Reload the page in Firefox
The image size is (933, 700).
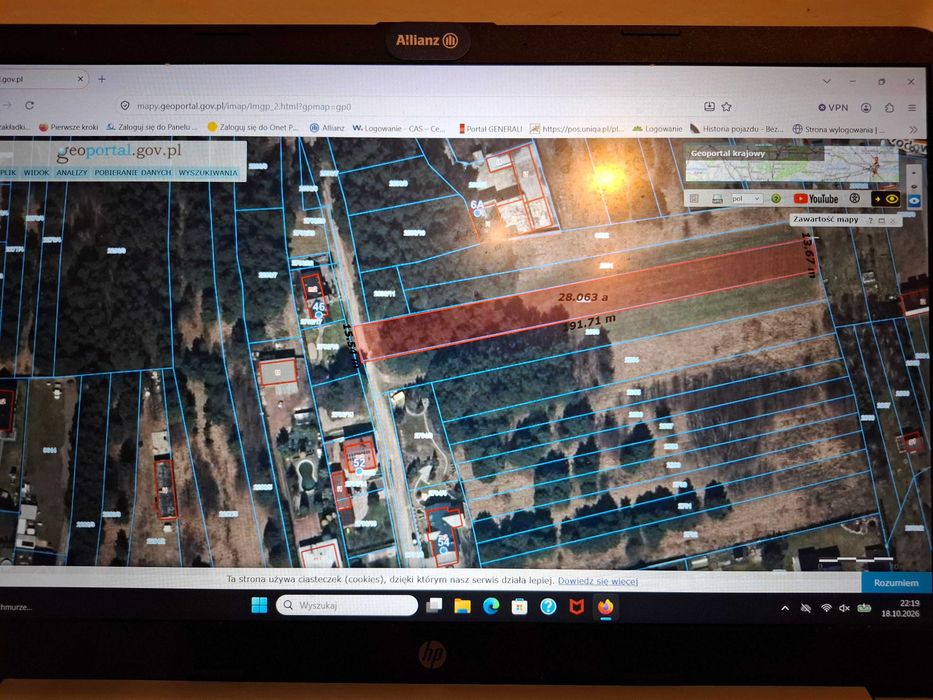click(29, 105)
